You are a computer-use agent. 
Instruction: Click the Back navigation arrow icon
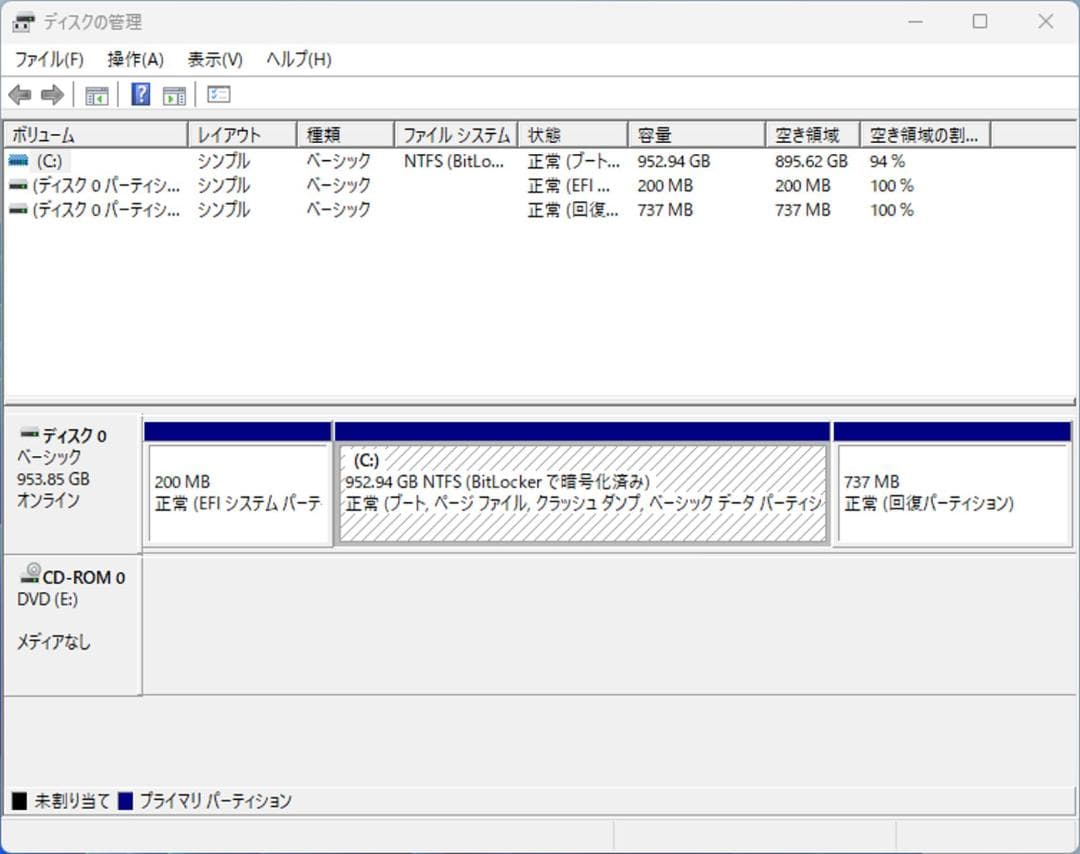(x=19, y=94)
